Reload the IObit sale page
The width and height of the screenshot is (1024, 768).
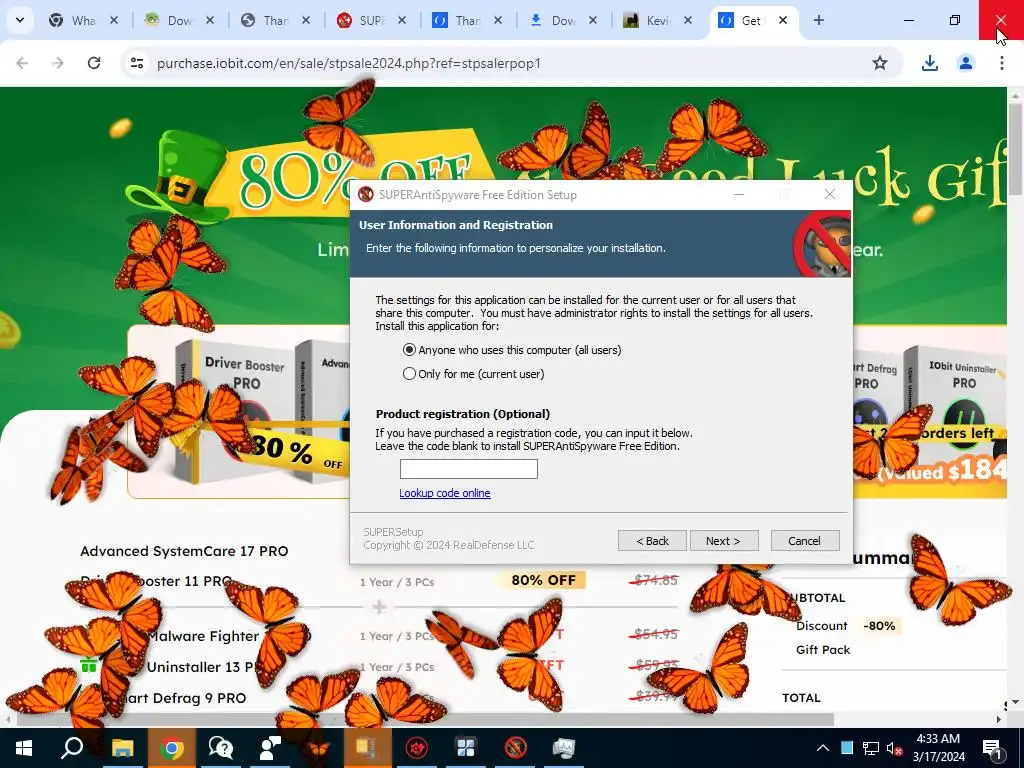point(94,63)
